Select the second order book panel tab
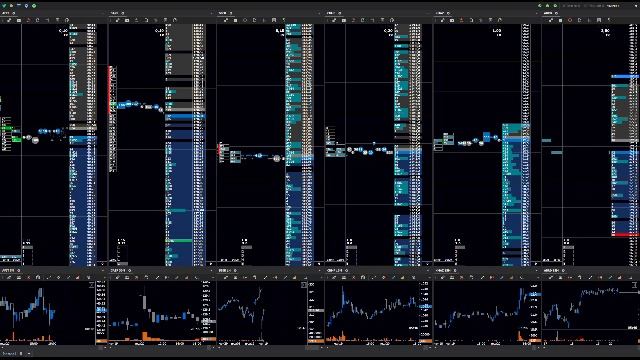The image size is (640, 360). click(117, 13)
